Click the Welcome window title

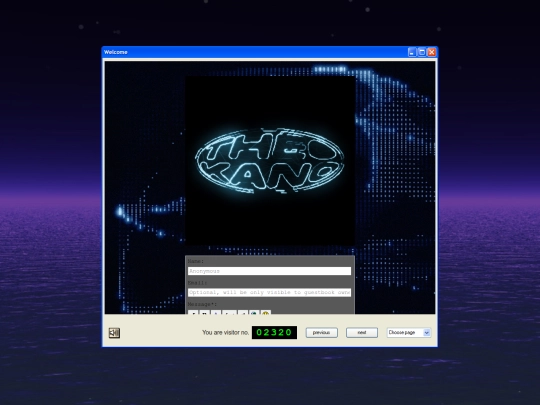116,52
